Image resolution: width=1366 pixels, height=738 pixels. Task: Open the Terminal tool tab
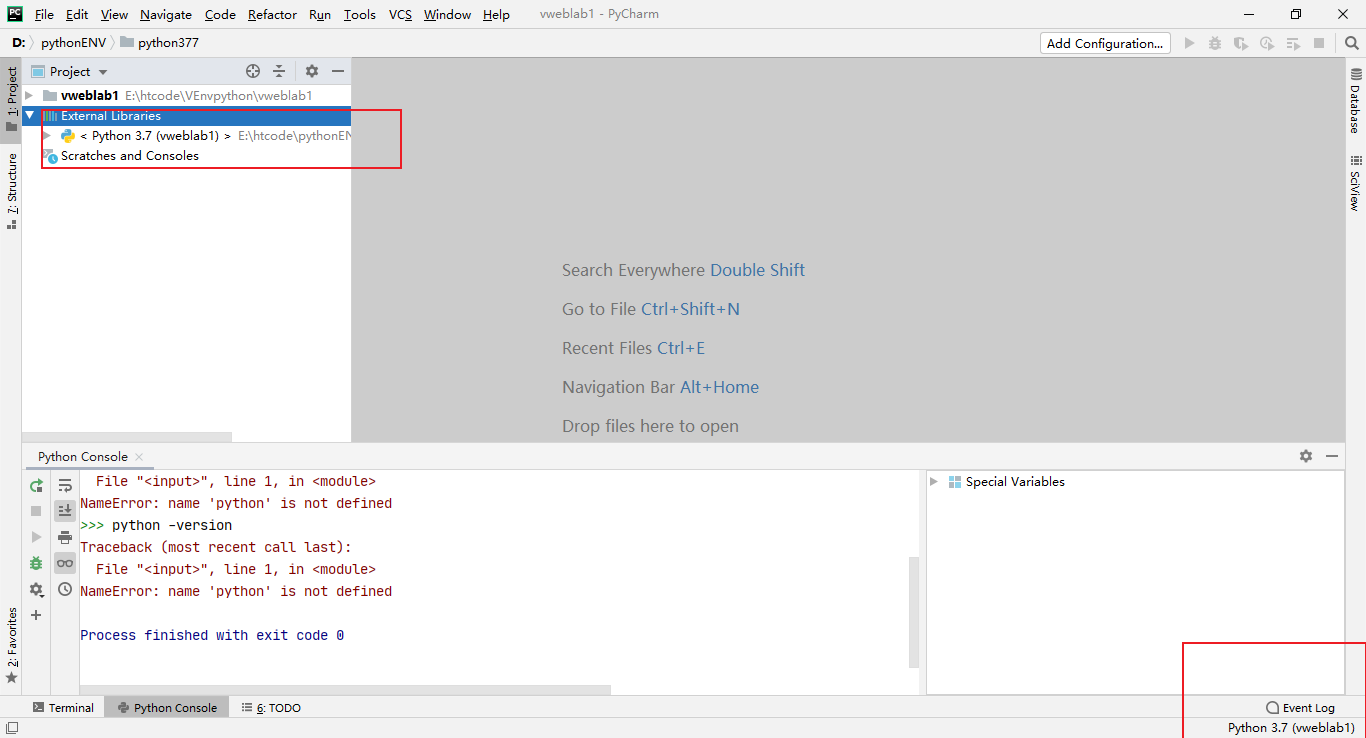point(63,707)
